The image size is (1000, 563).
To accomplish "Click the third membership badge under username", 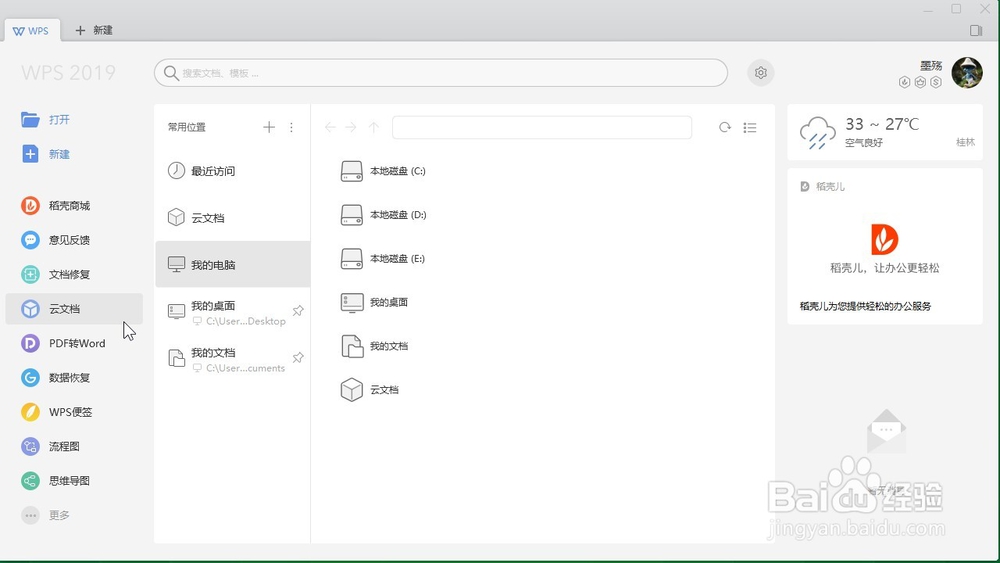I will [x=936, y=82].
